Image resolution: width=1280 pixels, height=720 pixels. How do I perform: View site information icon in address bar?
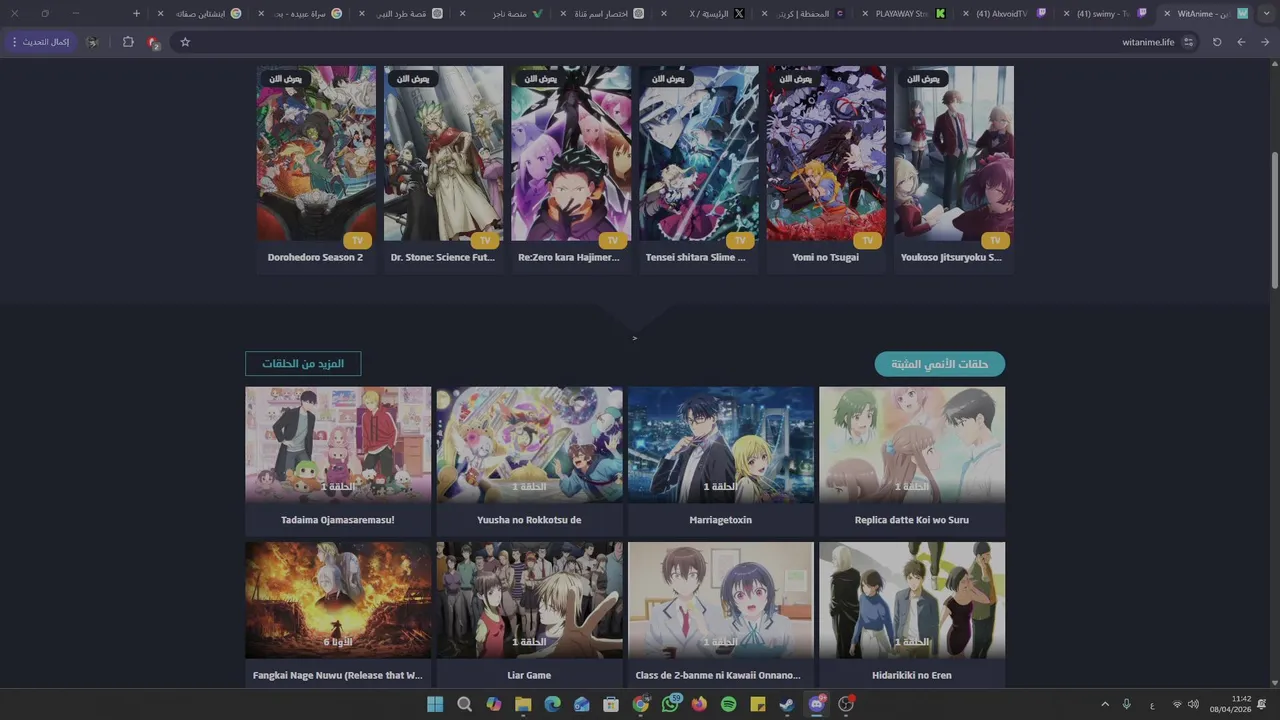[1188, 42]
